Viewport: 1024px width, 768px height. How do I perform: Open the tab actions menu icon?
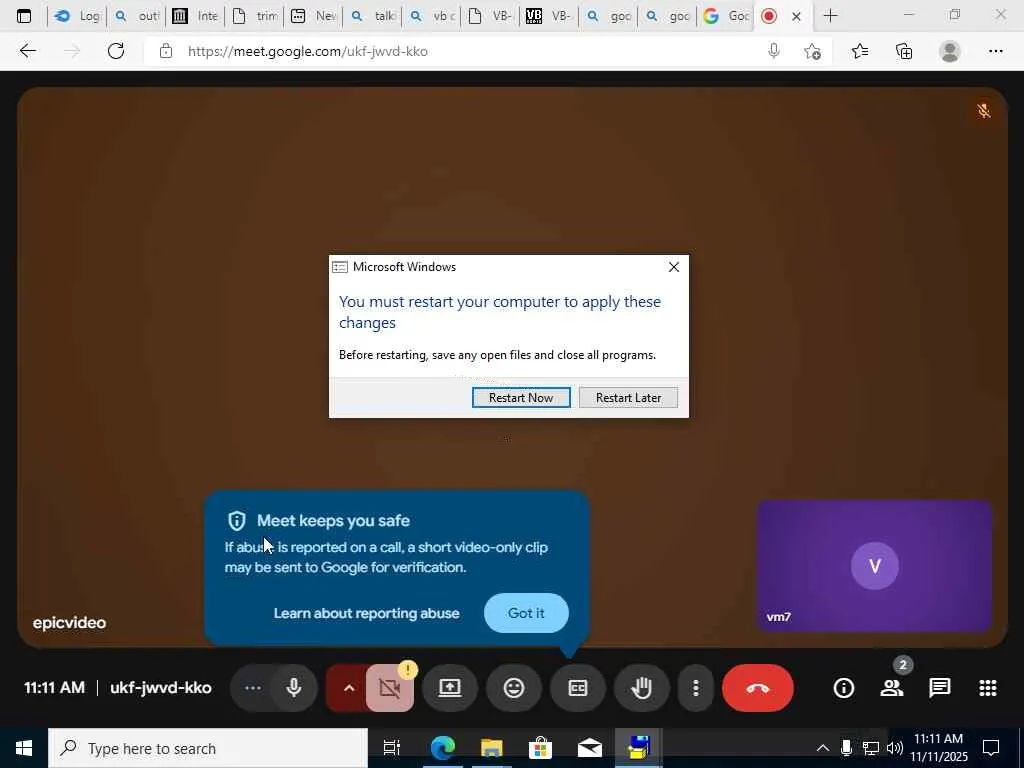(24, 16)
